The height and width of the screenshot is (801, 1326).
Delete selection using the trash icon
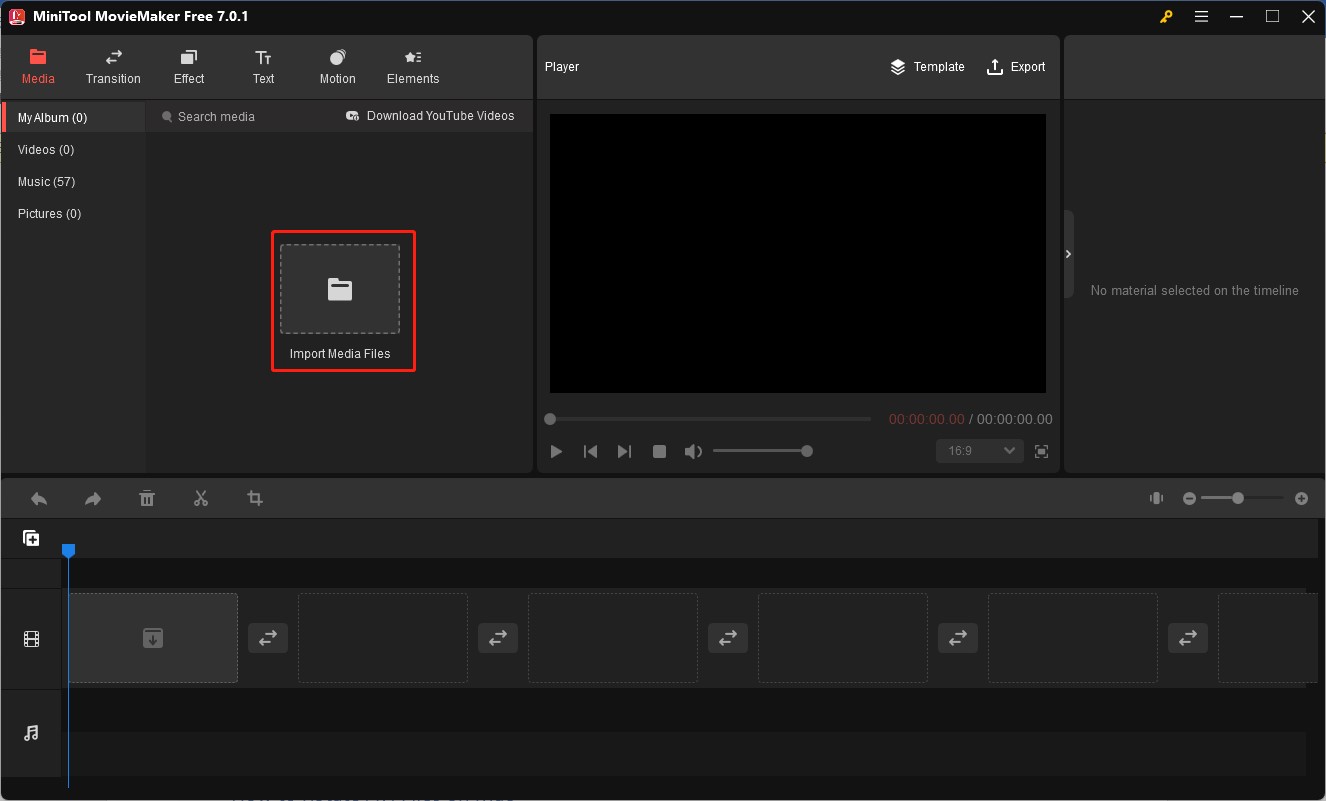(x=147, y=498)
